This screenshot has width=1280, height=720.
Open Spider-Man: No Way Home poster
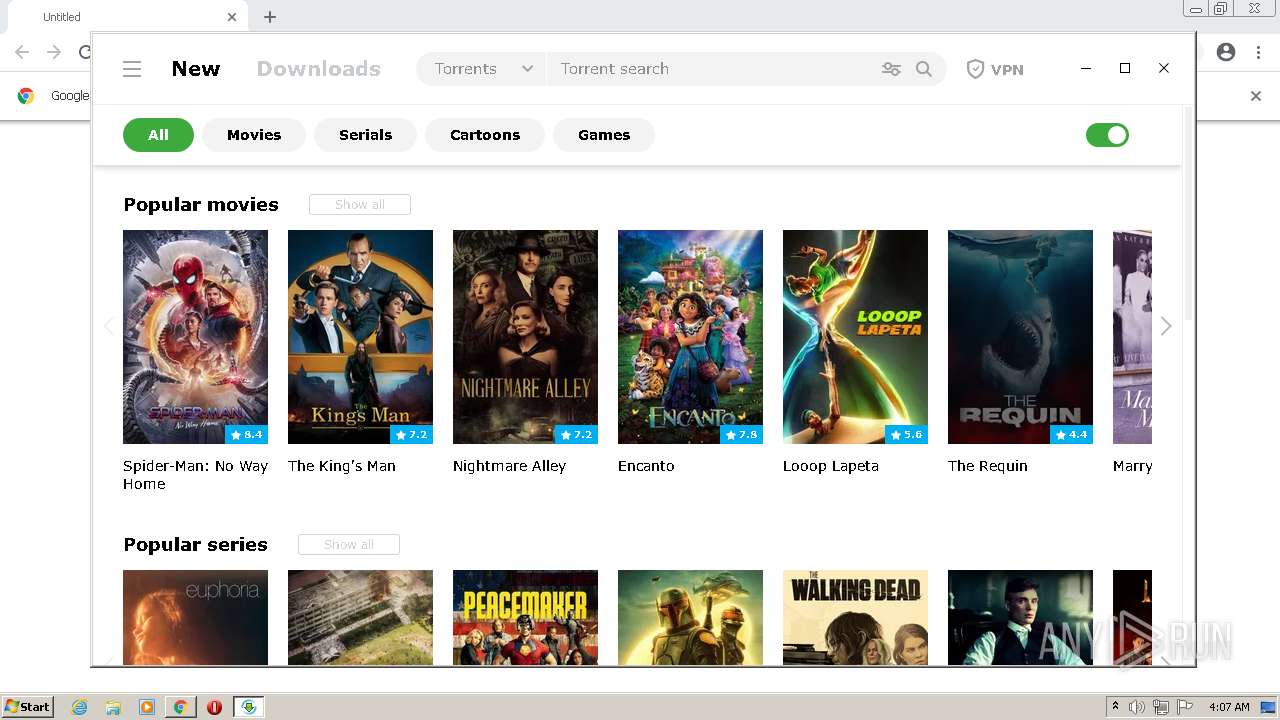click(195, 337)
